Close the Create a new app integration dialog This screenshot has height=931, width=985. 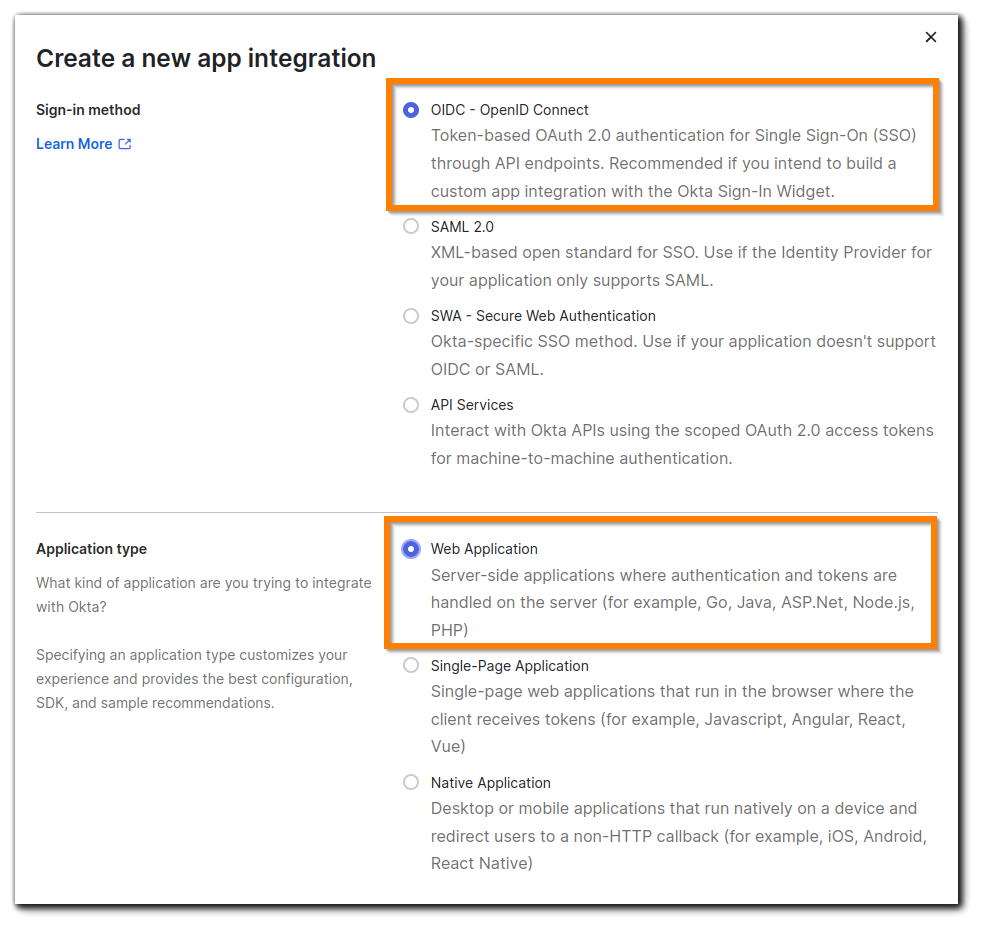pos(930,37)
